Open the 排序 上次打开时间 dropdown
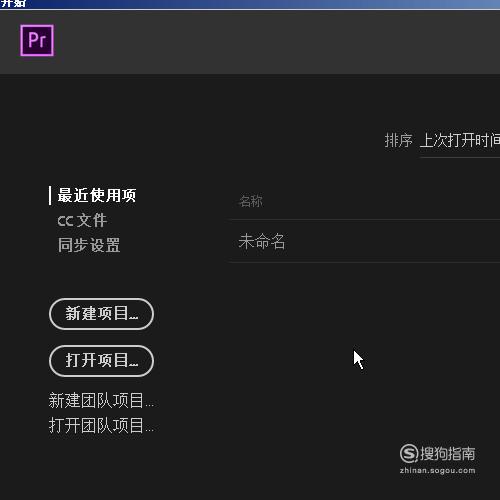 (x=459, y=140)
